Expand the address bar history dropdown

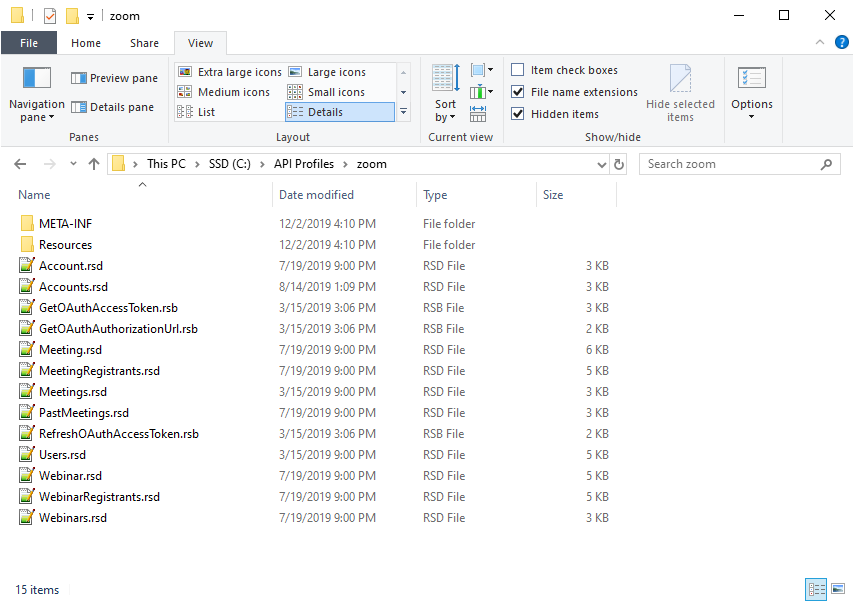(x=600, y=164)
